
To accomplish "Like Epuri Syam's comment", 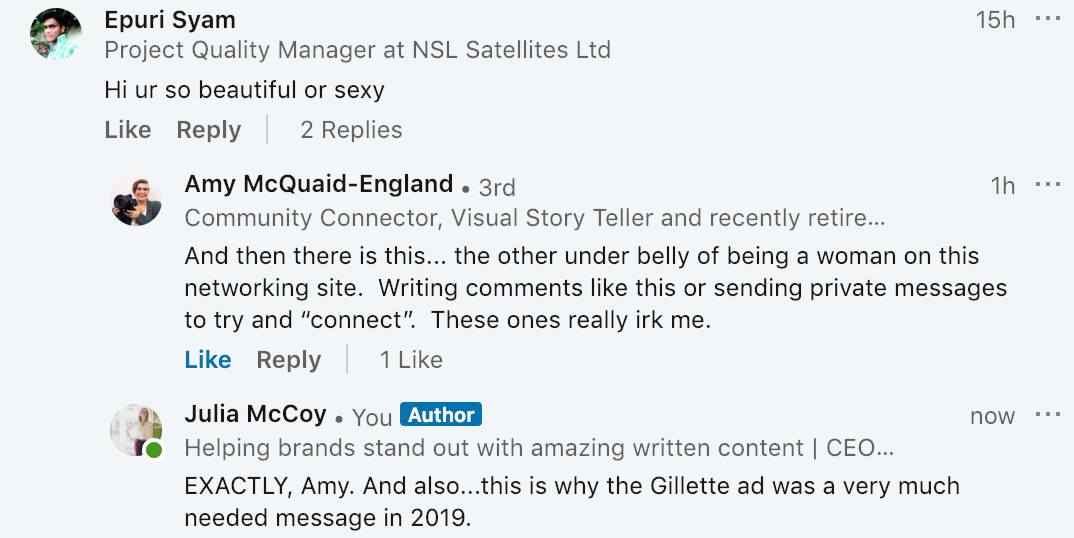I will (128, 130).
